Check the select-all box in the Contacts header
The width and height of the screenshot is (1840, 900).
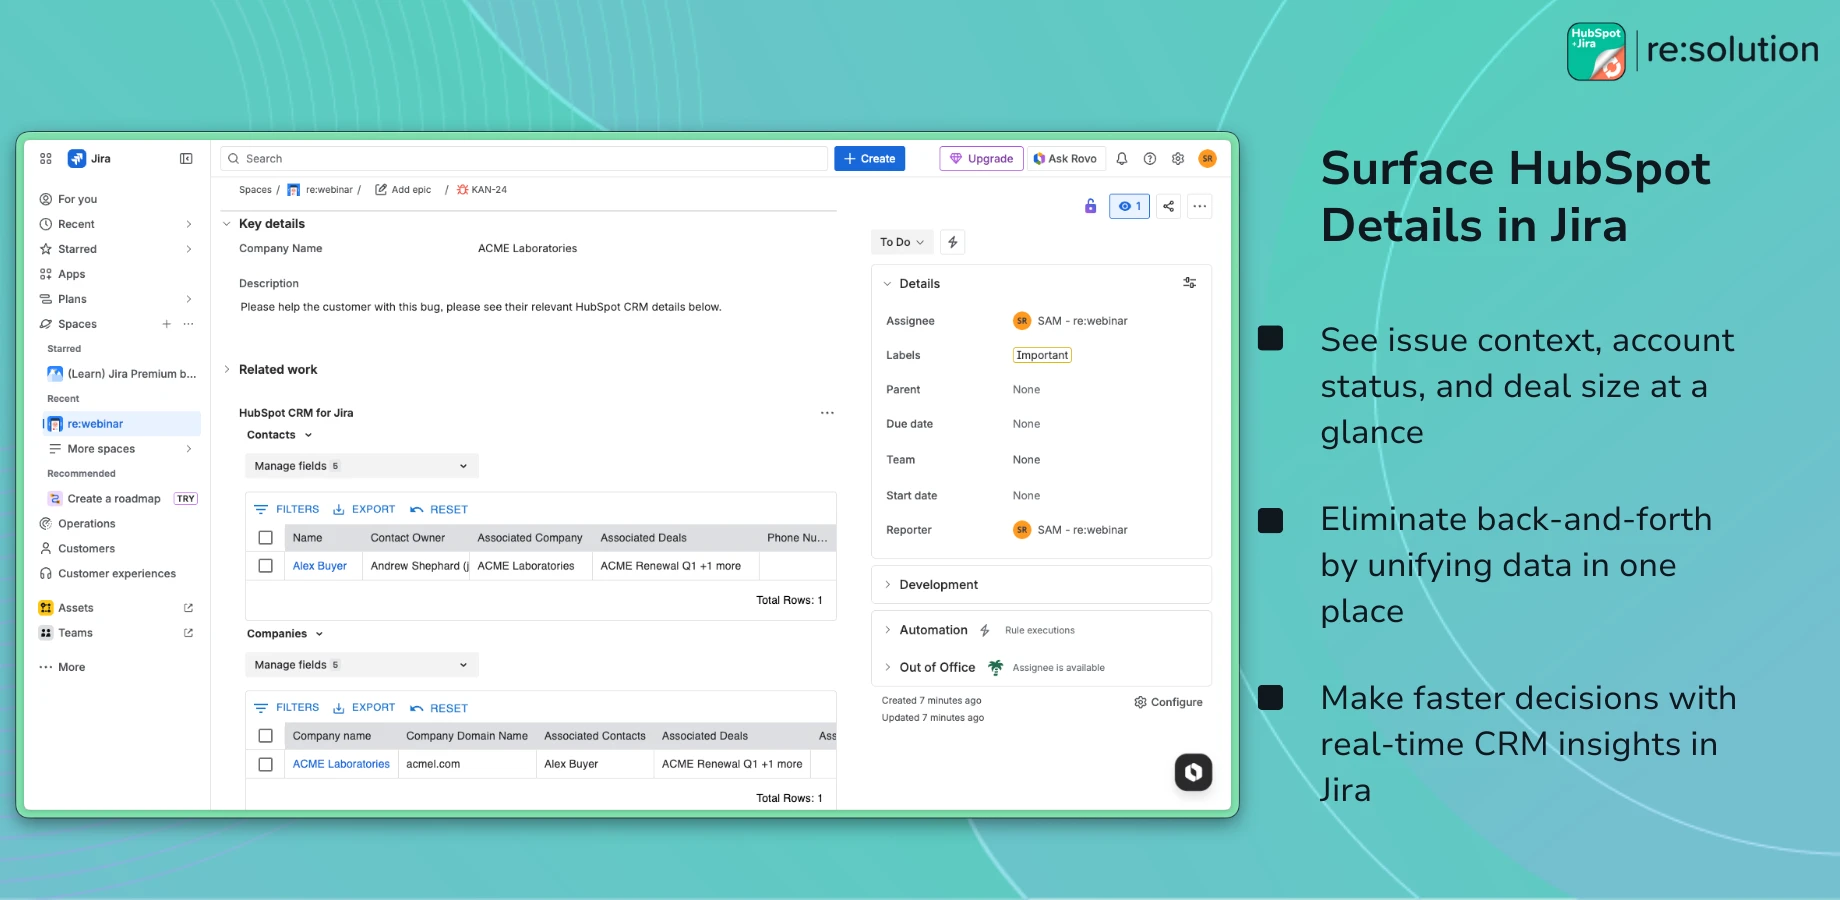(266, 538)
